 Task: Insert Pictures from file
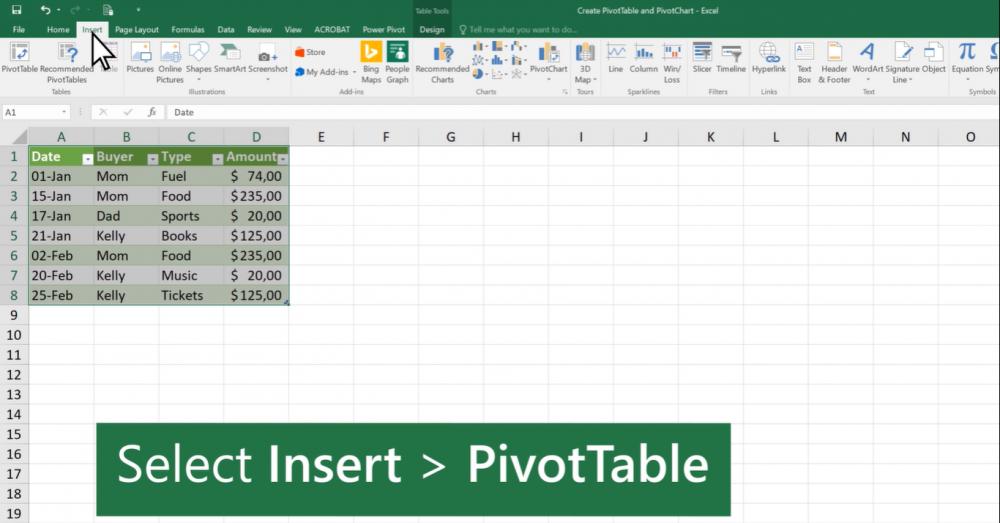pos(140,58)
